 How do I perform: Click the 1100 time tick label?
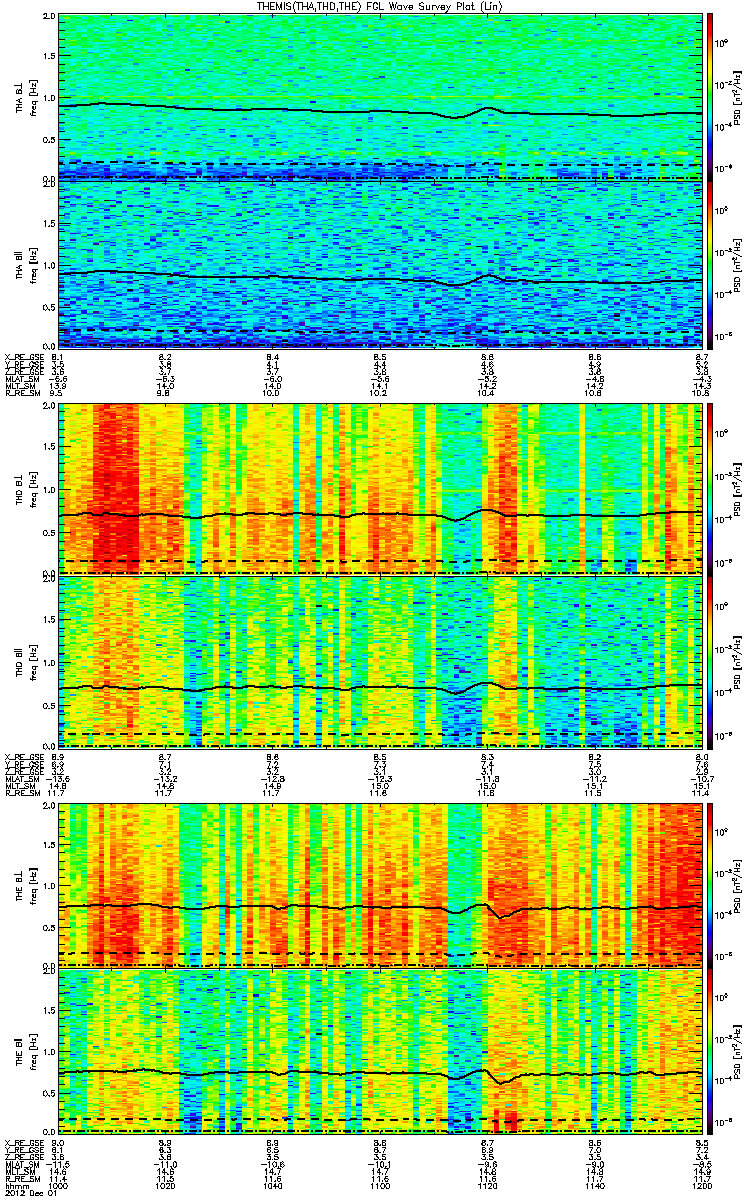[x=381, y=1186]
